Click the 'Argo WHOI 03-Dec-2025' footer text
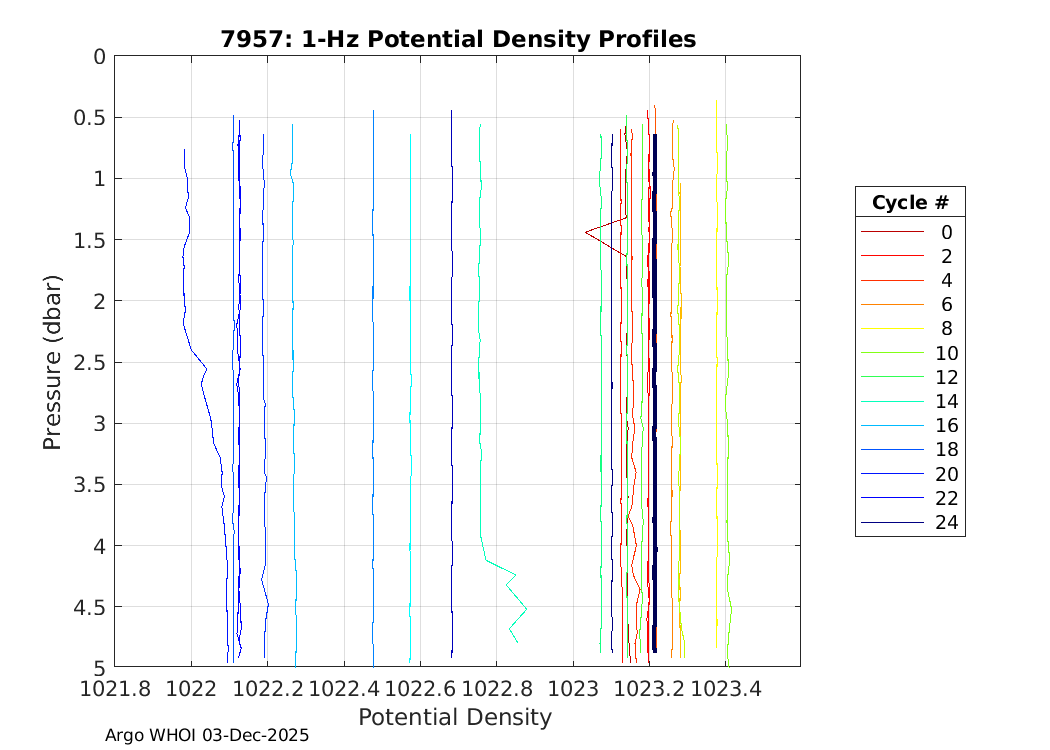This screenshot has height=750, width=1050. (207, 735)
